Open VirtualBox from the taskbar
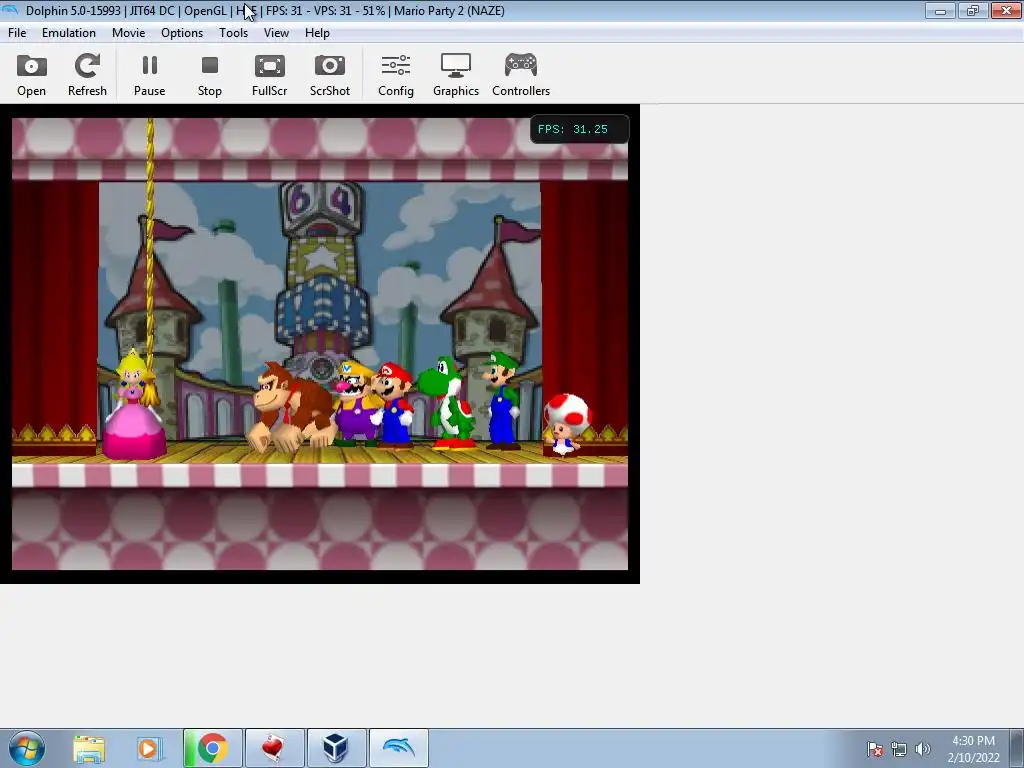Image resolution: width=1024 pixels, height=768 pixels. pyautogui.click(x=336, y=748)
